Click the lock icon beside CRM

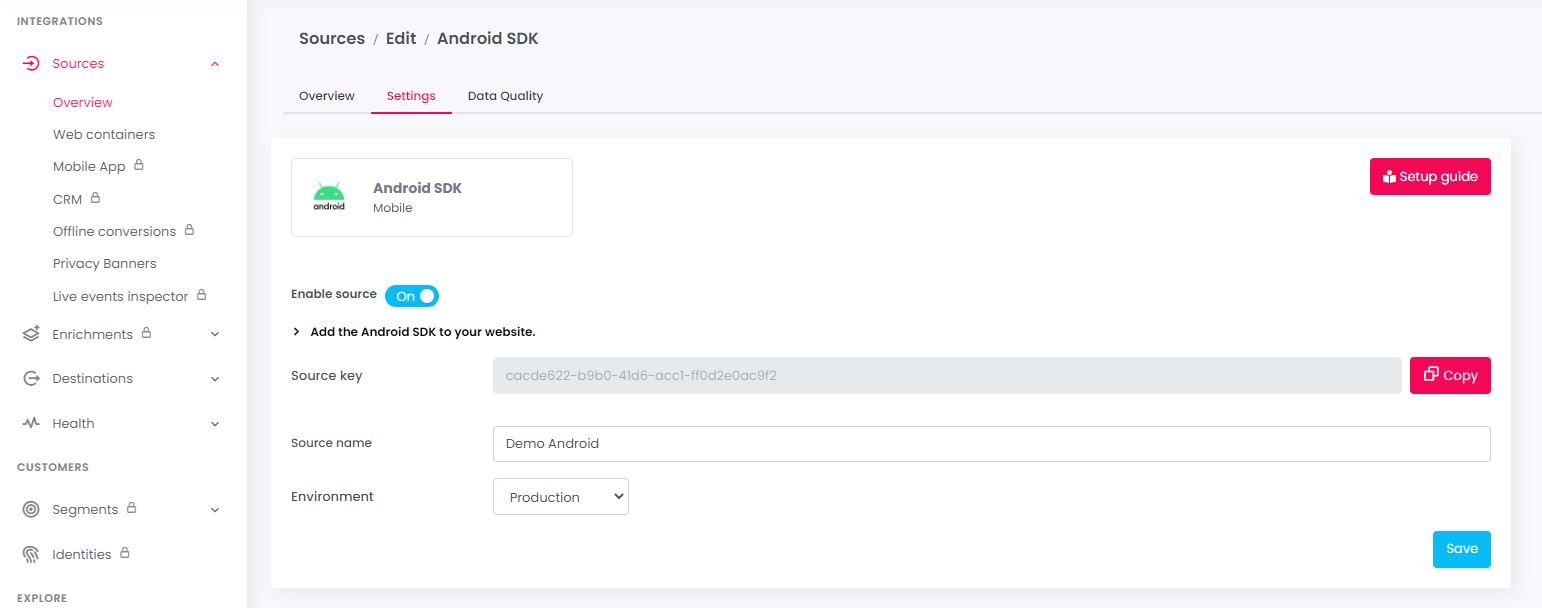click(x=95, y=198)
